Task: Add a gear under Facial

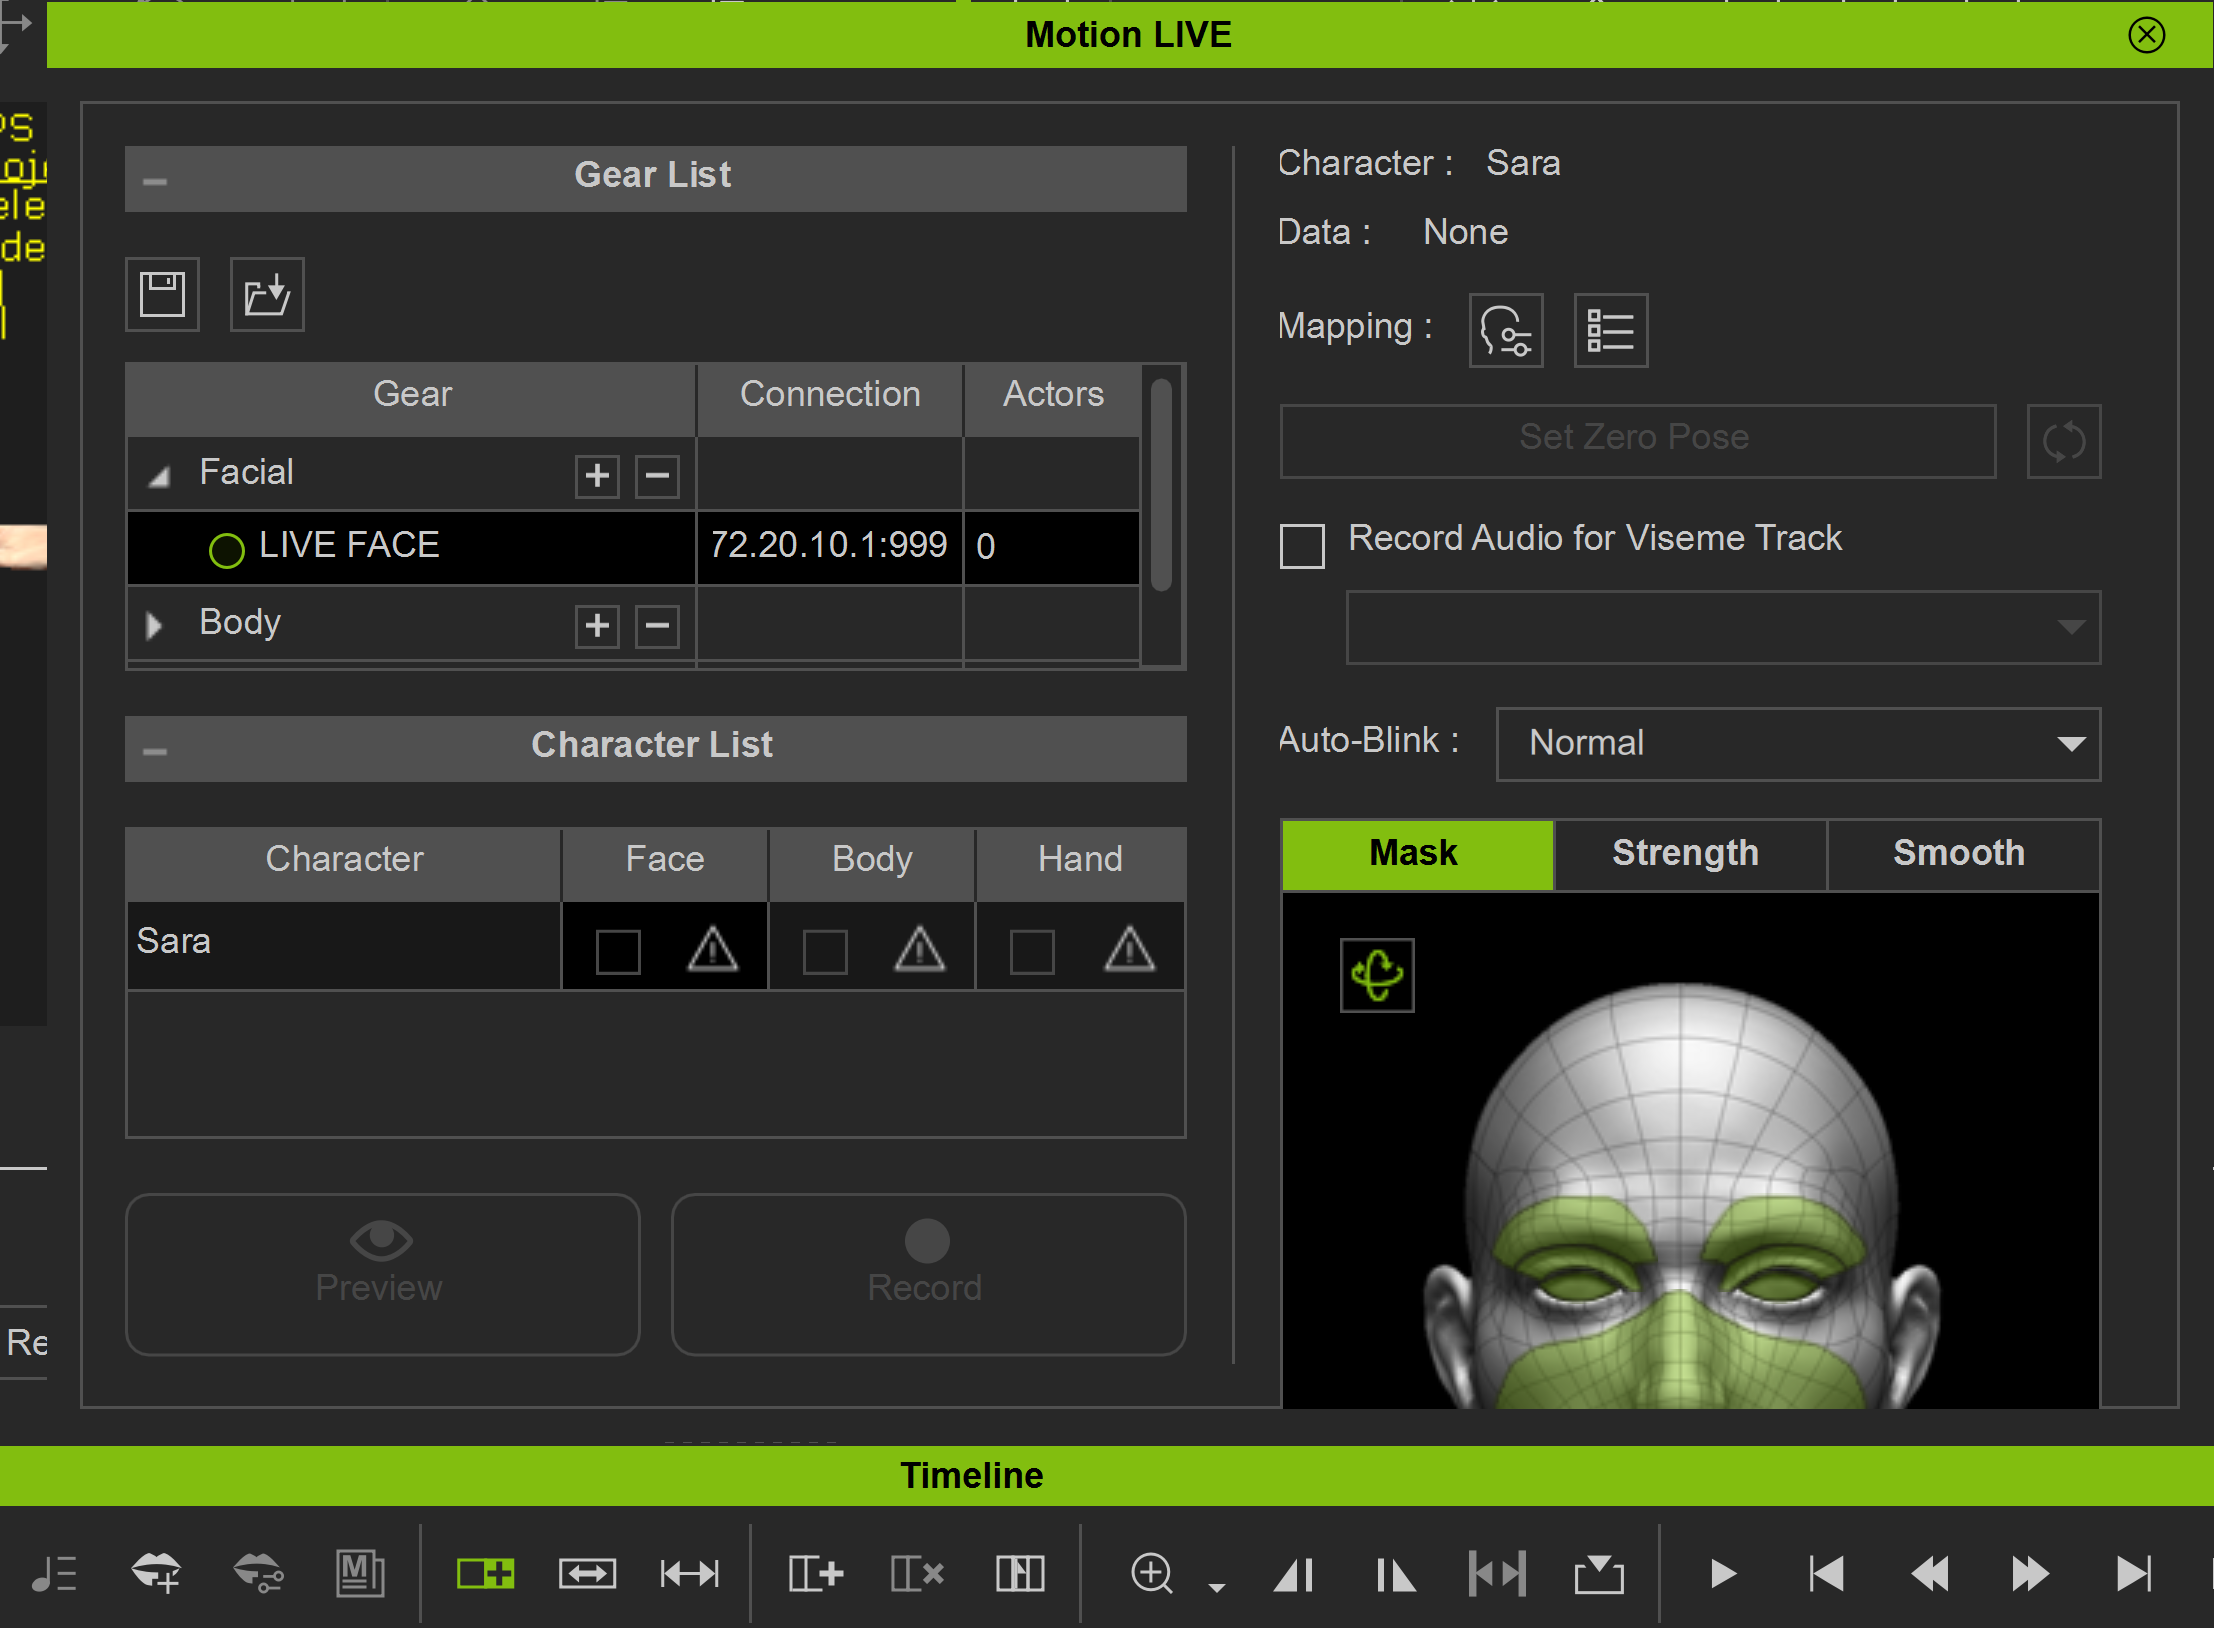Action: point(597,475)
